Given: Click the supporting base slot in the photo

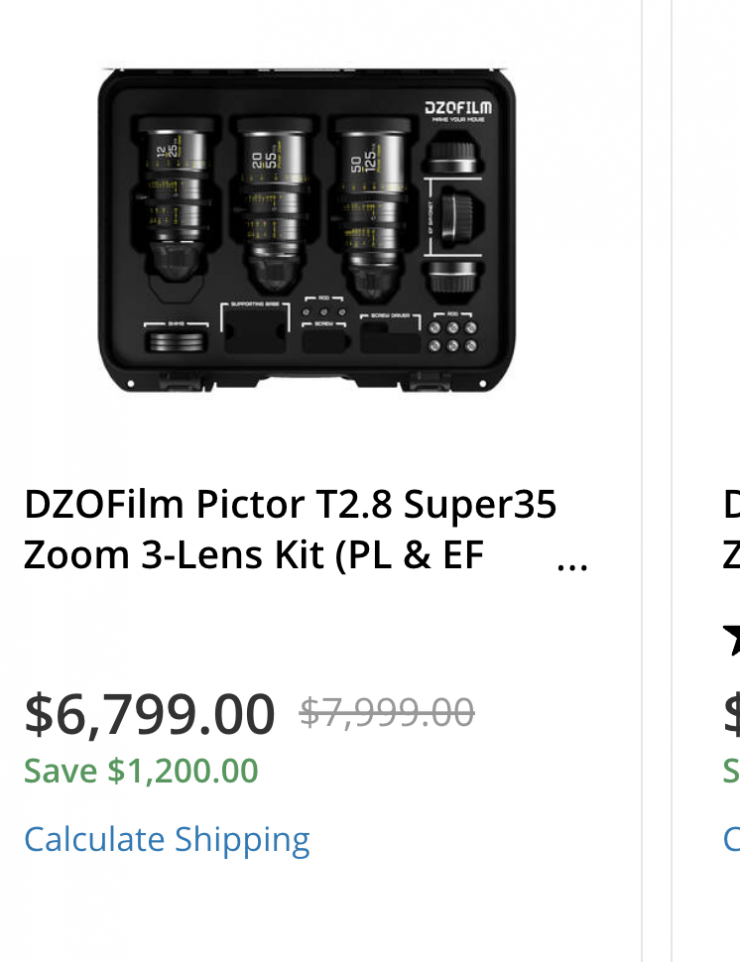Looking at the screenshot, I should point(256,329).
